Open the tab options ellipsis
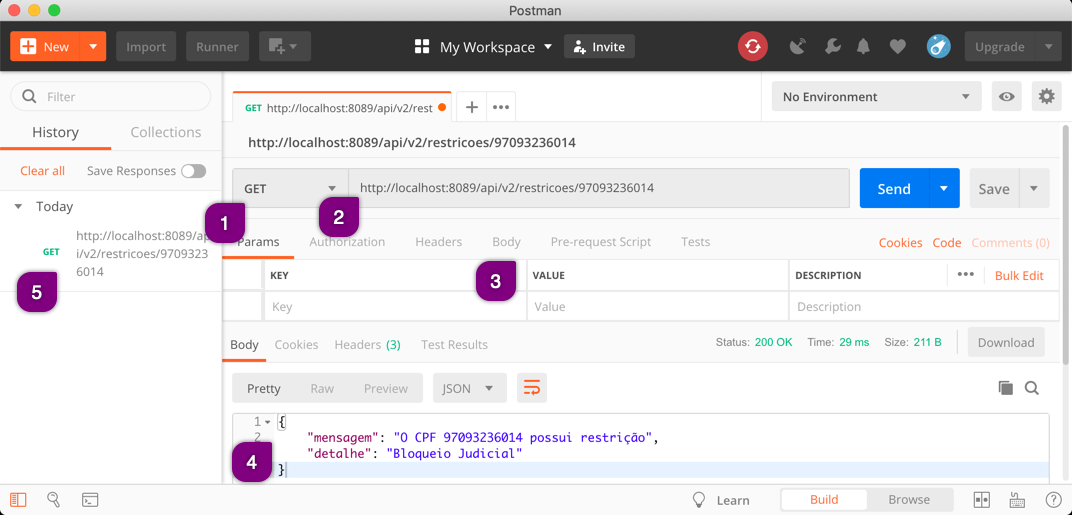Screen dimensions: 1072x515 (501, 107)
